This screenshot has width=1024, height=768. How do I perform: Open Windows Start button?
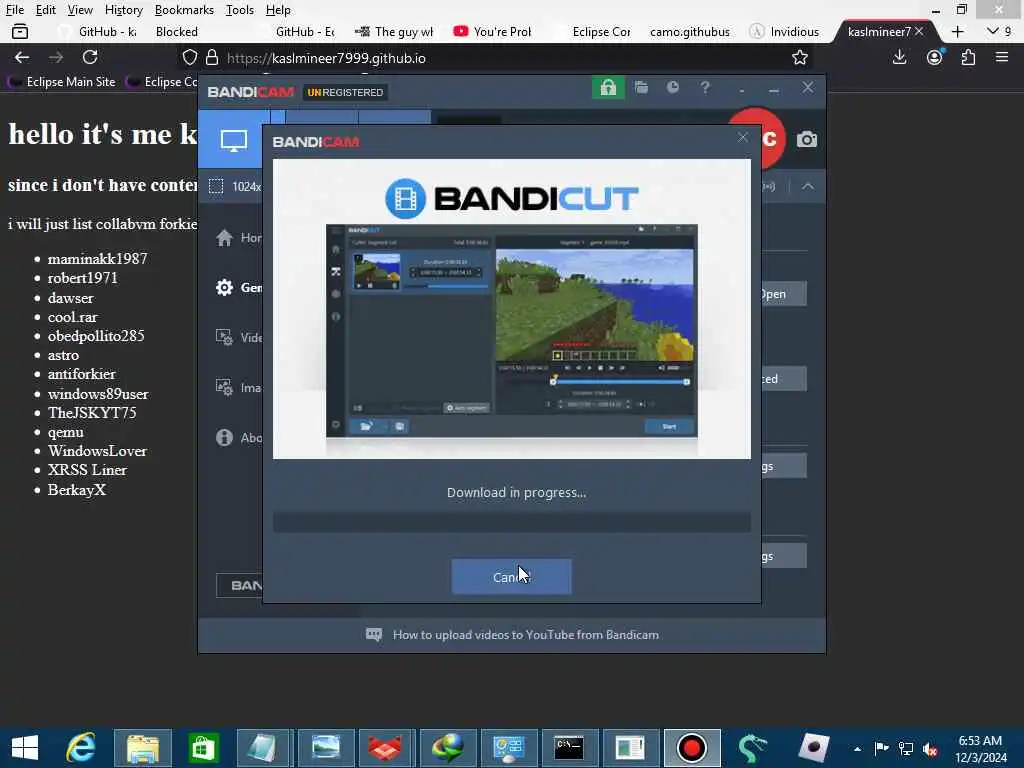25,748
